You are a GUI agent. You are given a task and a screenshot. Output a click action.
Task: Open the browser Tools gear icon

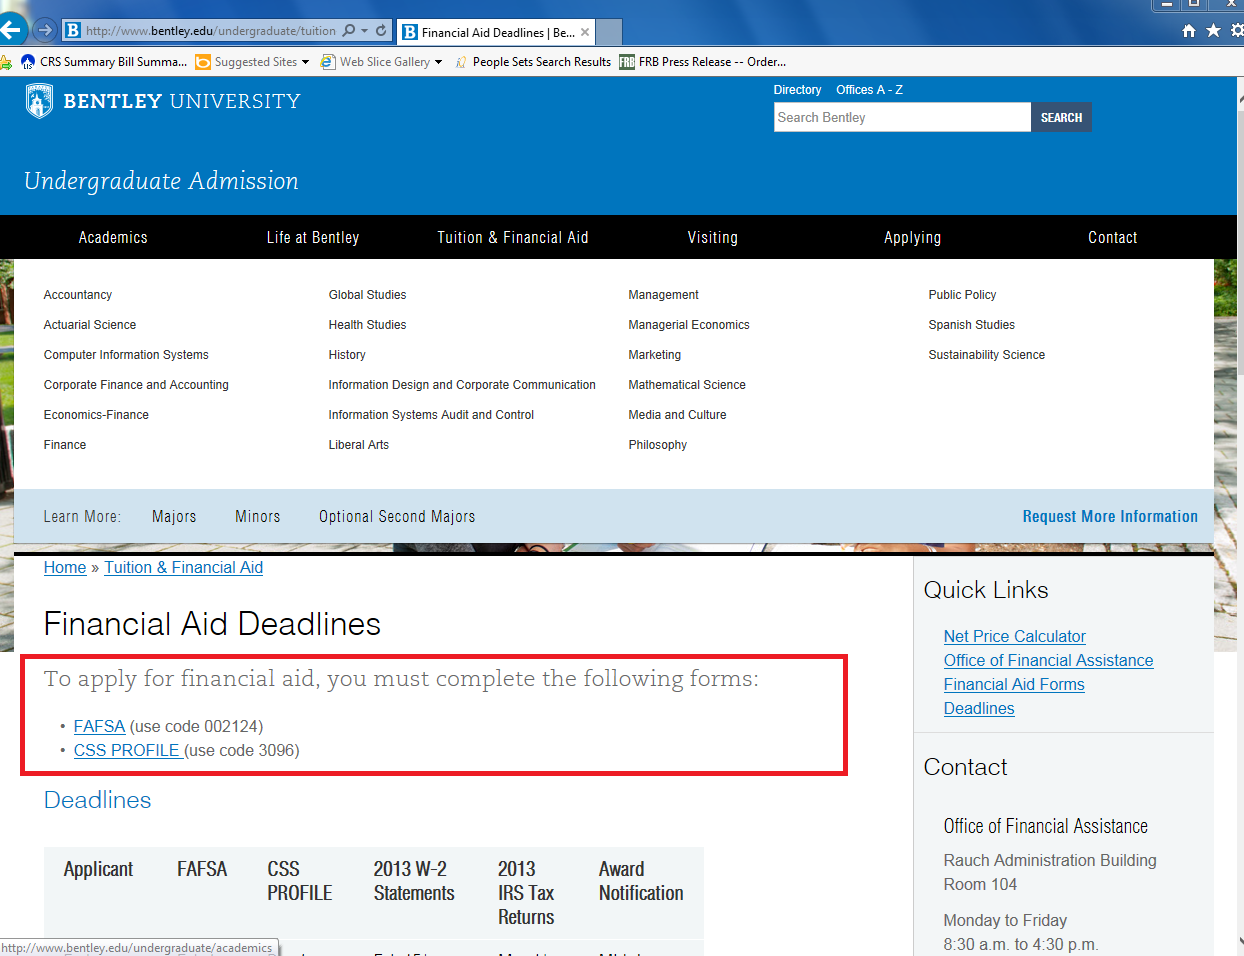click(1237, 30)
